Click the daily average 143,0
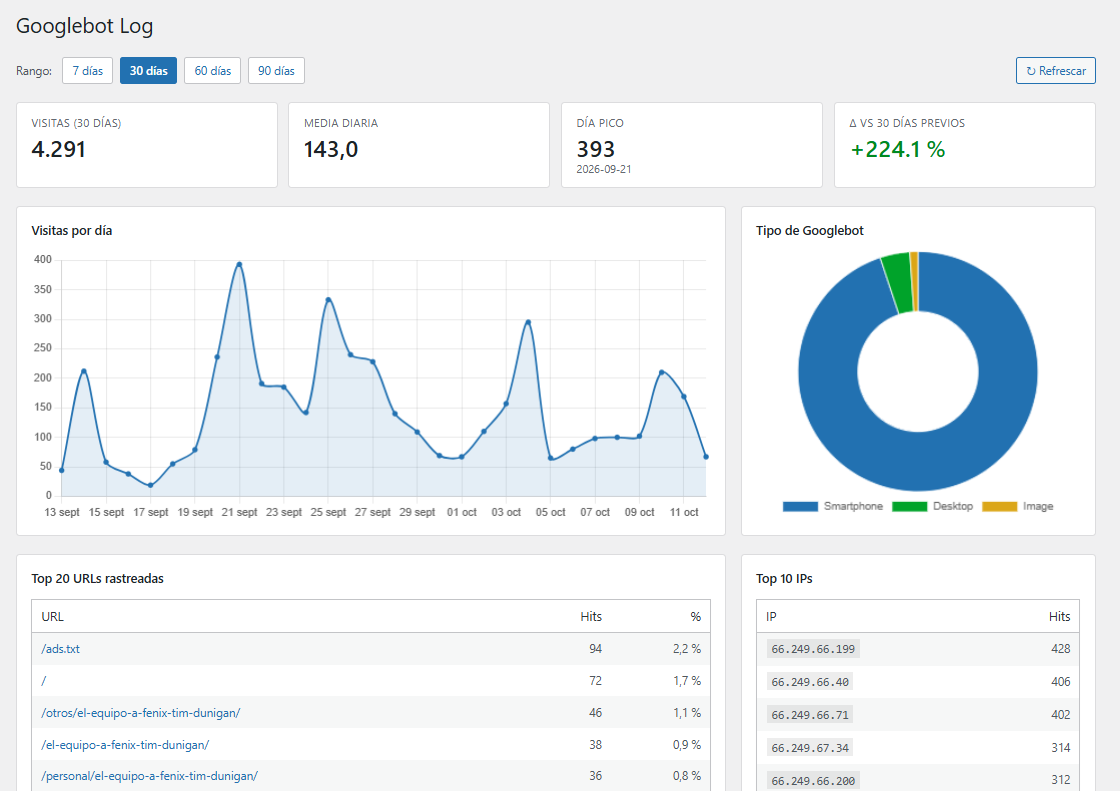 pos(331,149)
